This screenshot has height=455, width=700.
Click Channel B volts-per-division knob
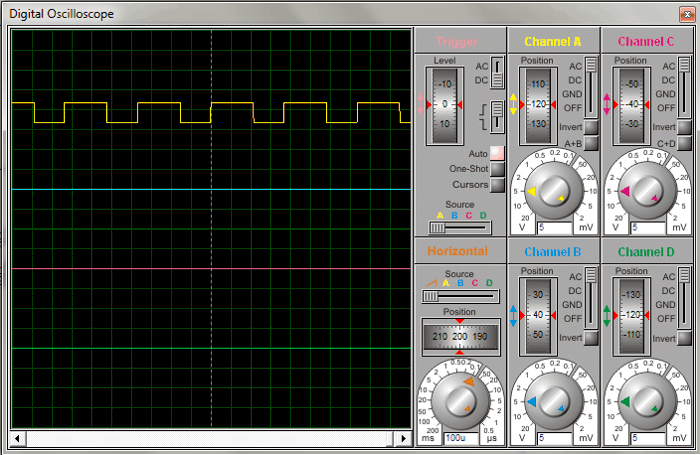pyautogui.click(x=554, y=402)
